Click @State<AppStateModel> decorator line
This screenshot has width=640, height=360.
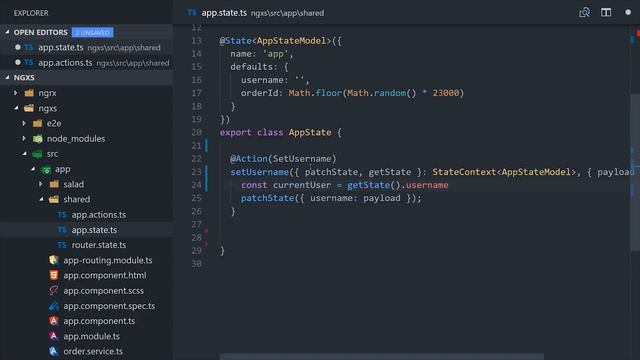[x=280, y=41]
